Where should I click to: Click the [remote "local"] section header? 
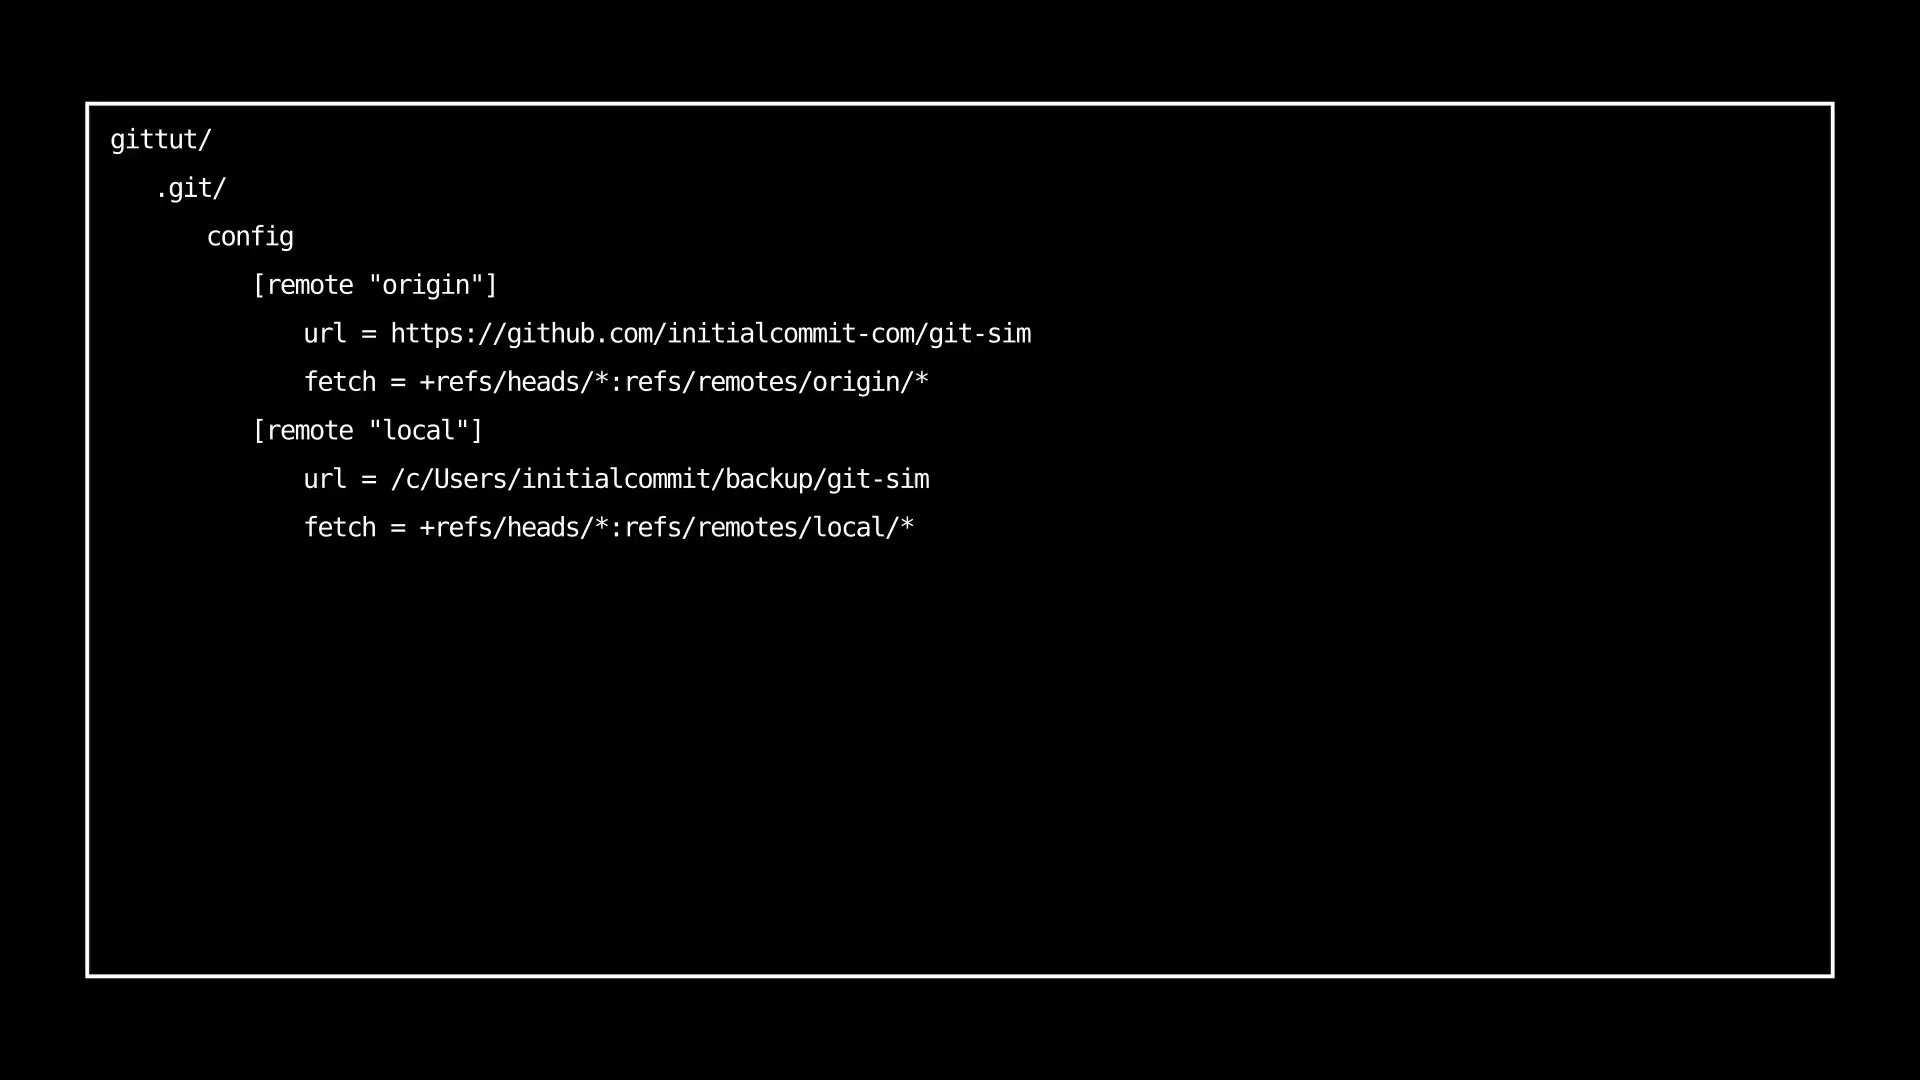[368, 430]
